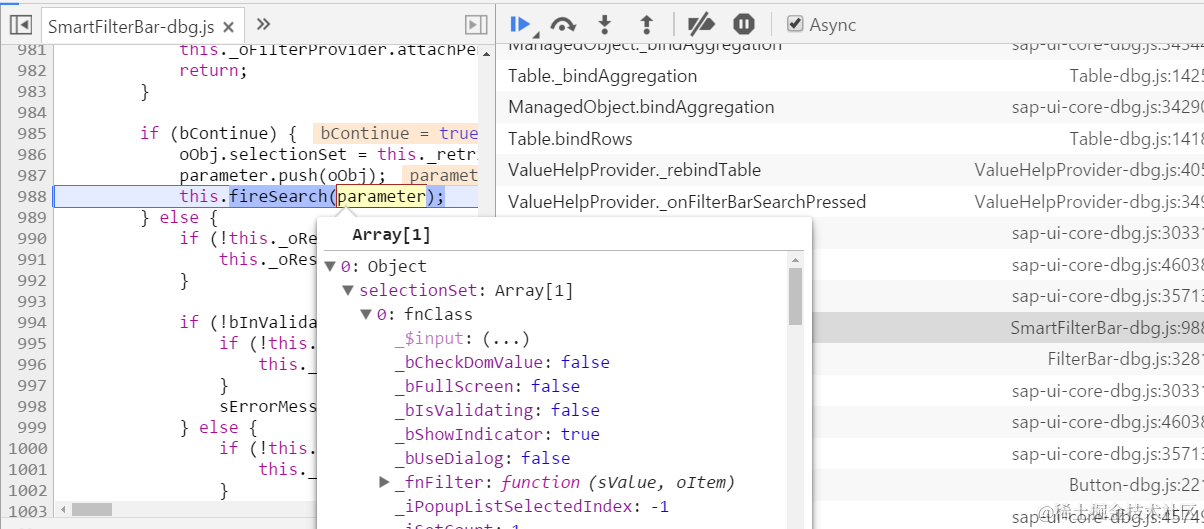Step into next function call
Image resolution: width=1204 pixels, height=529 pixels.
(605, 24)
